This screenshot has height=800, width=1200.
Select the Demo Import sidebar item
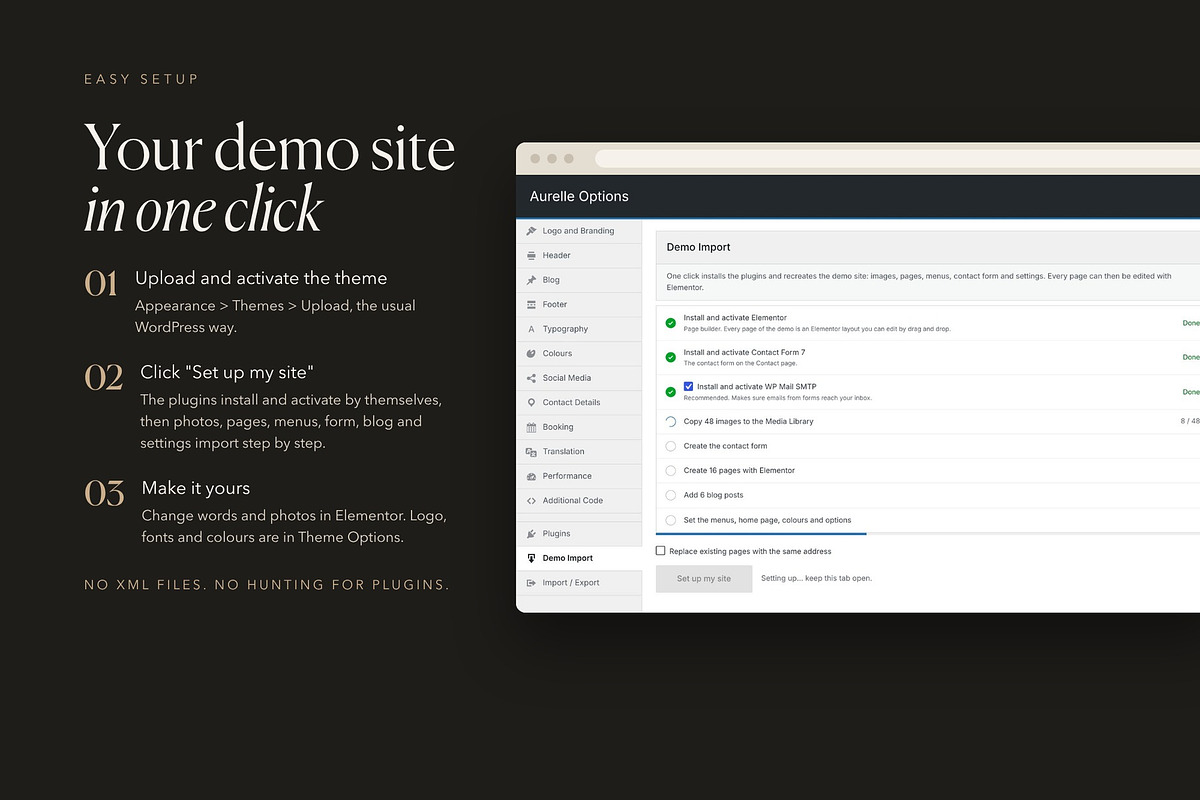pos(579,558)
